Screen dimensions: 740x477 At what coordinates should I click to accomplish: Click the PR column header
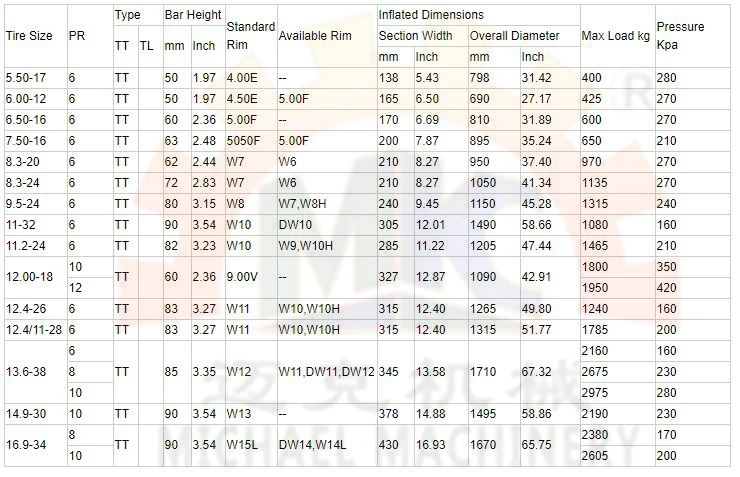tap(76, 35)
